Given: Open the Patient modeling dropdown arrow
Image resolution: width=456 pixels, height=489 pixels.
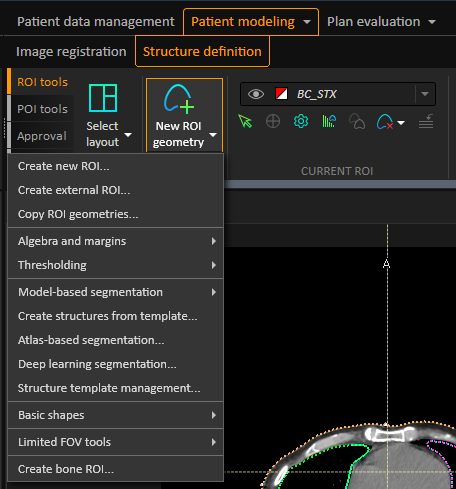Looking at the screenshot, I should pyautogui.click(x=307, y=22).
